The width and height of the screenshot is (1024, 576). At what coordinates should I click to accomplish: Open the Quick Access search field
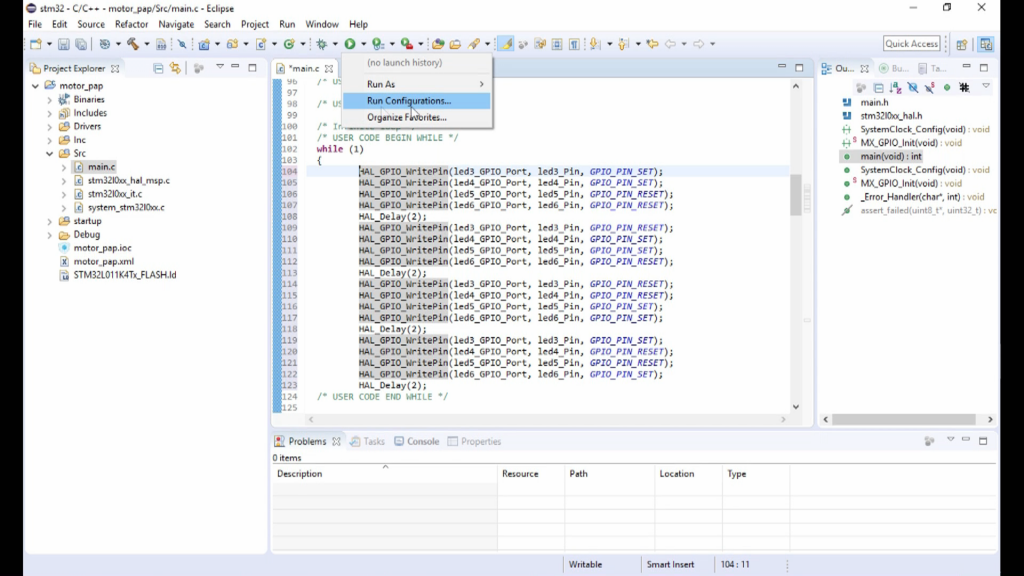(x=911, y=44)
